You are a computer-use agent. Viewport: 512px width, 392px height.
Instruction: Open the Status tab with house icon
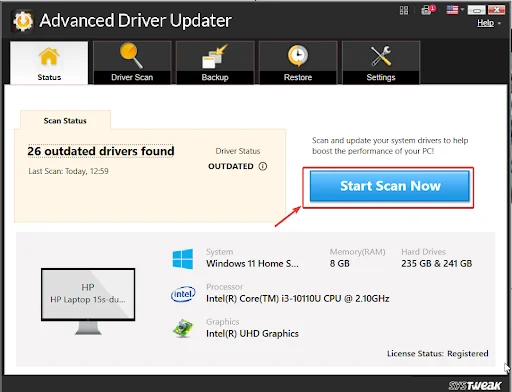click(x=49, y=63)
